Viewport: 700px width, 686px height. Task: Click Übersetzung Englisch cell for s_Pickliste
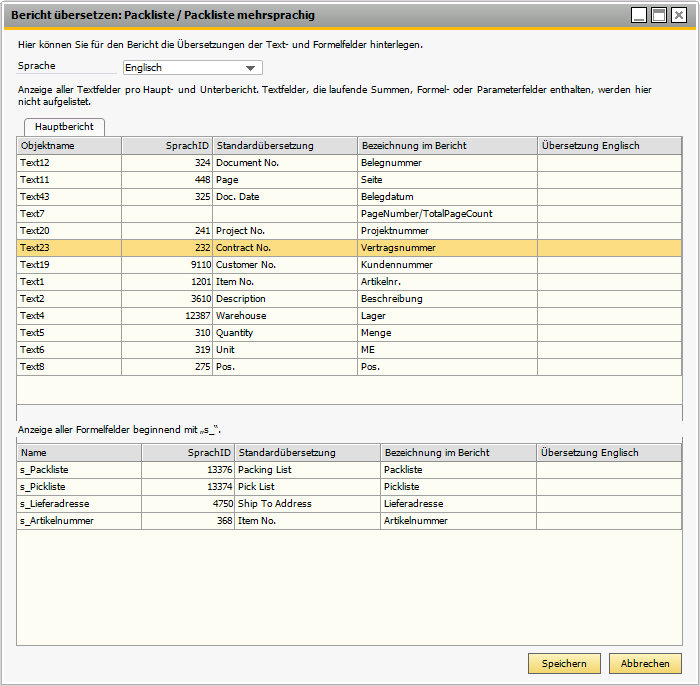tap(609, 487)
